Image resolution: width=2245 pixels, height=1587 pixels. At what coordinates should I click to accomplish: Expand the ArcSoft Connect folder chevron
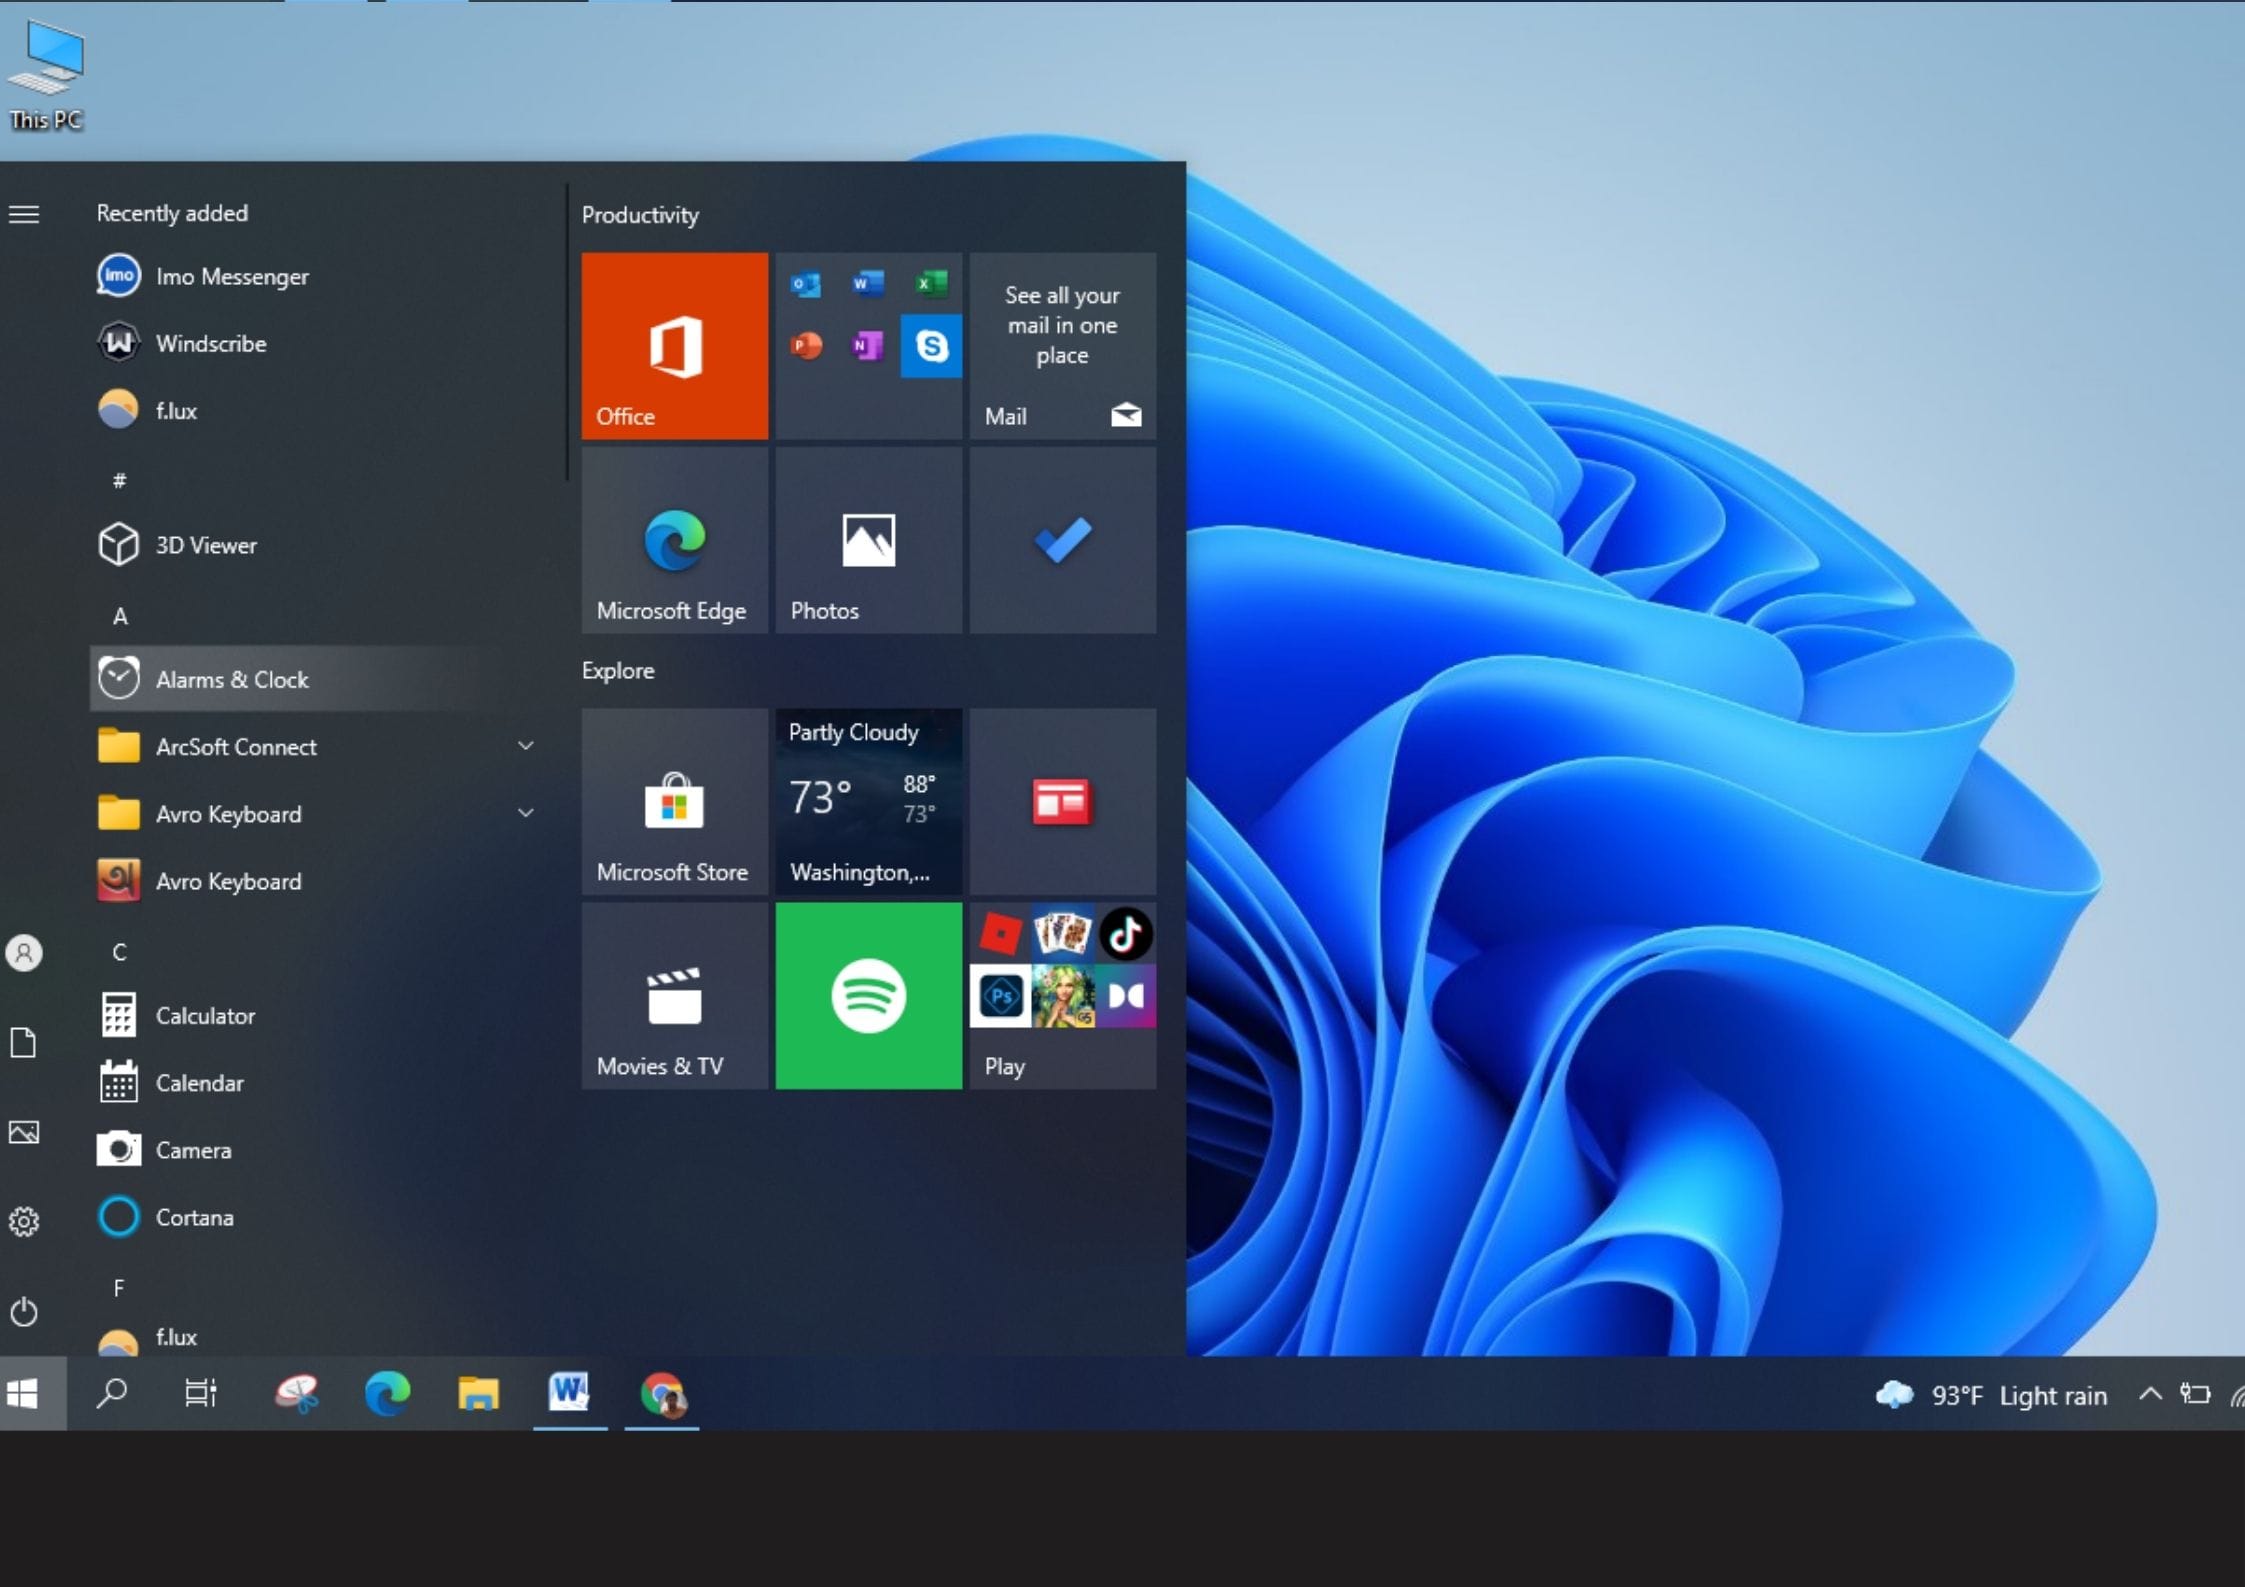(x=525, y=746)
